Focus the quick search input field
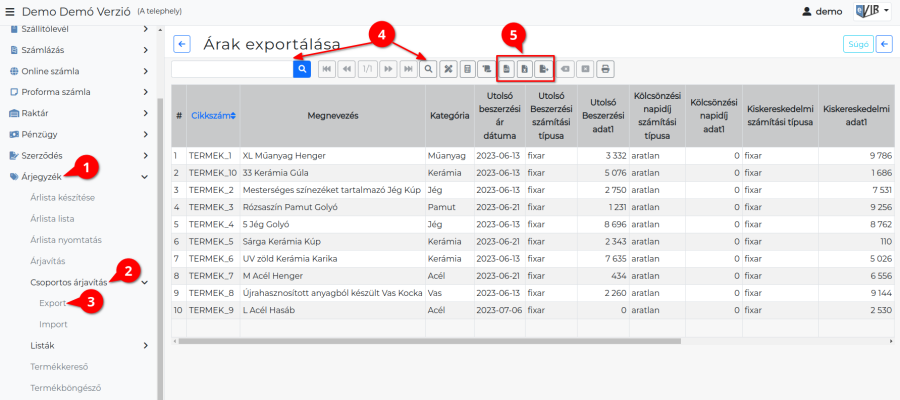 (232, 69)
